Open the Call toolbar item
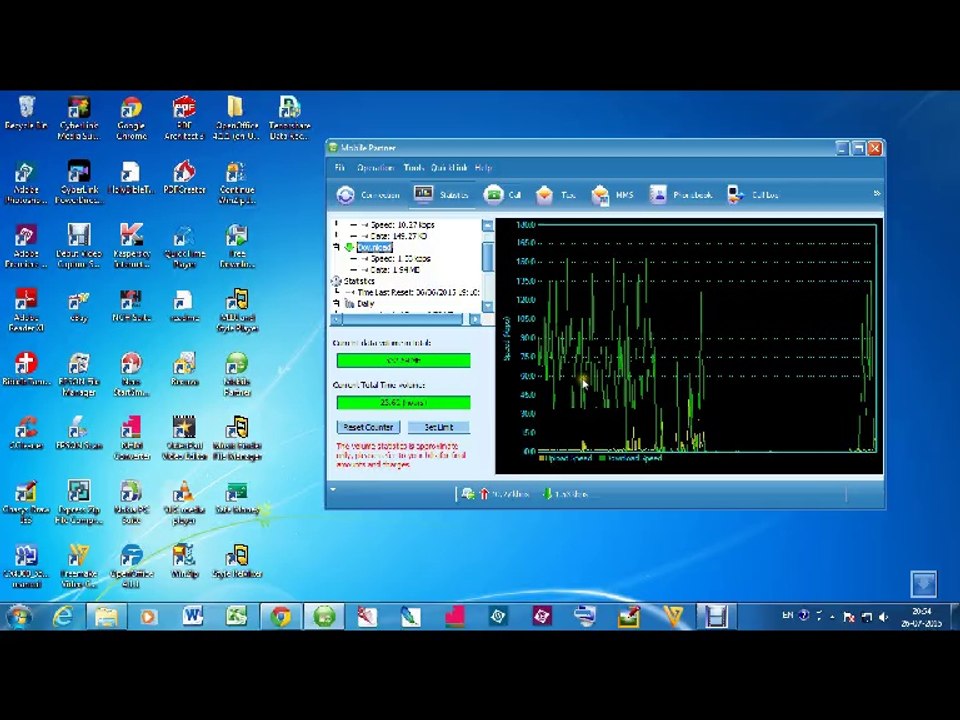 [502, 195]
